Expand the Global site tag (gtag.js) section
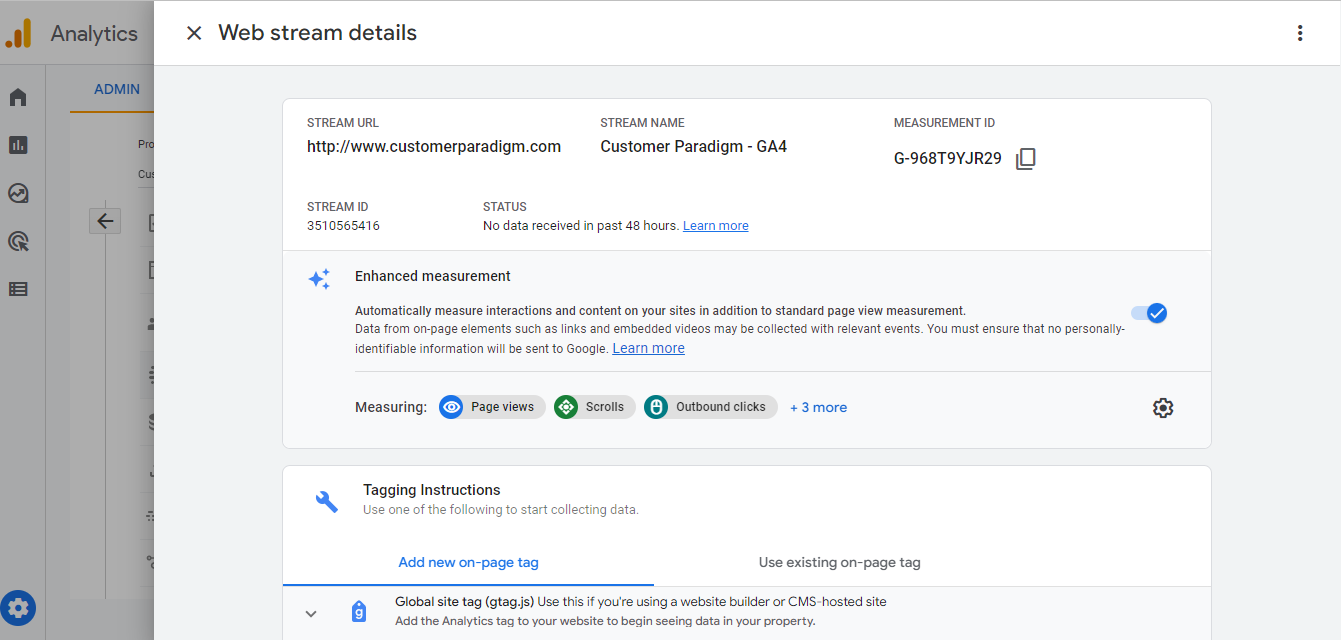Viewport: 1341px width, 640px height. (311, 613)
